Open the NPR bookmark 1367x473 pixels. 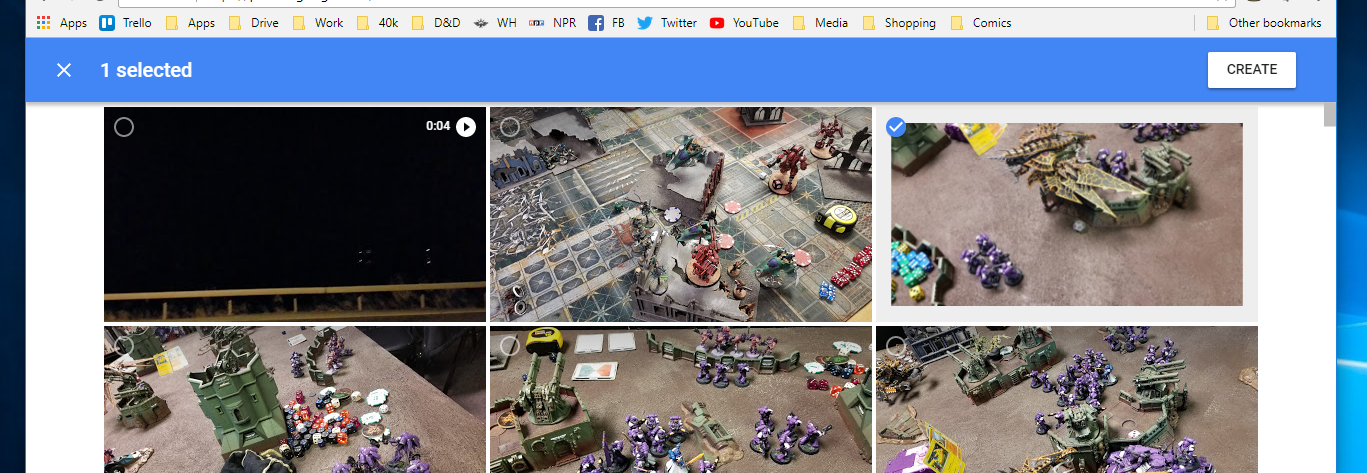pyautogui.click(x=553, y=23)
